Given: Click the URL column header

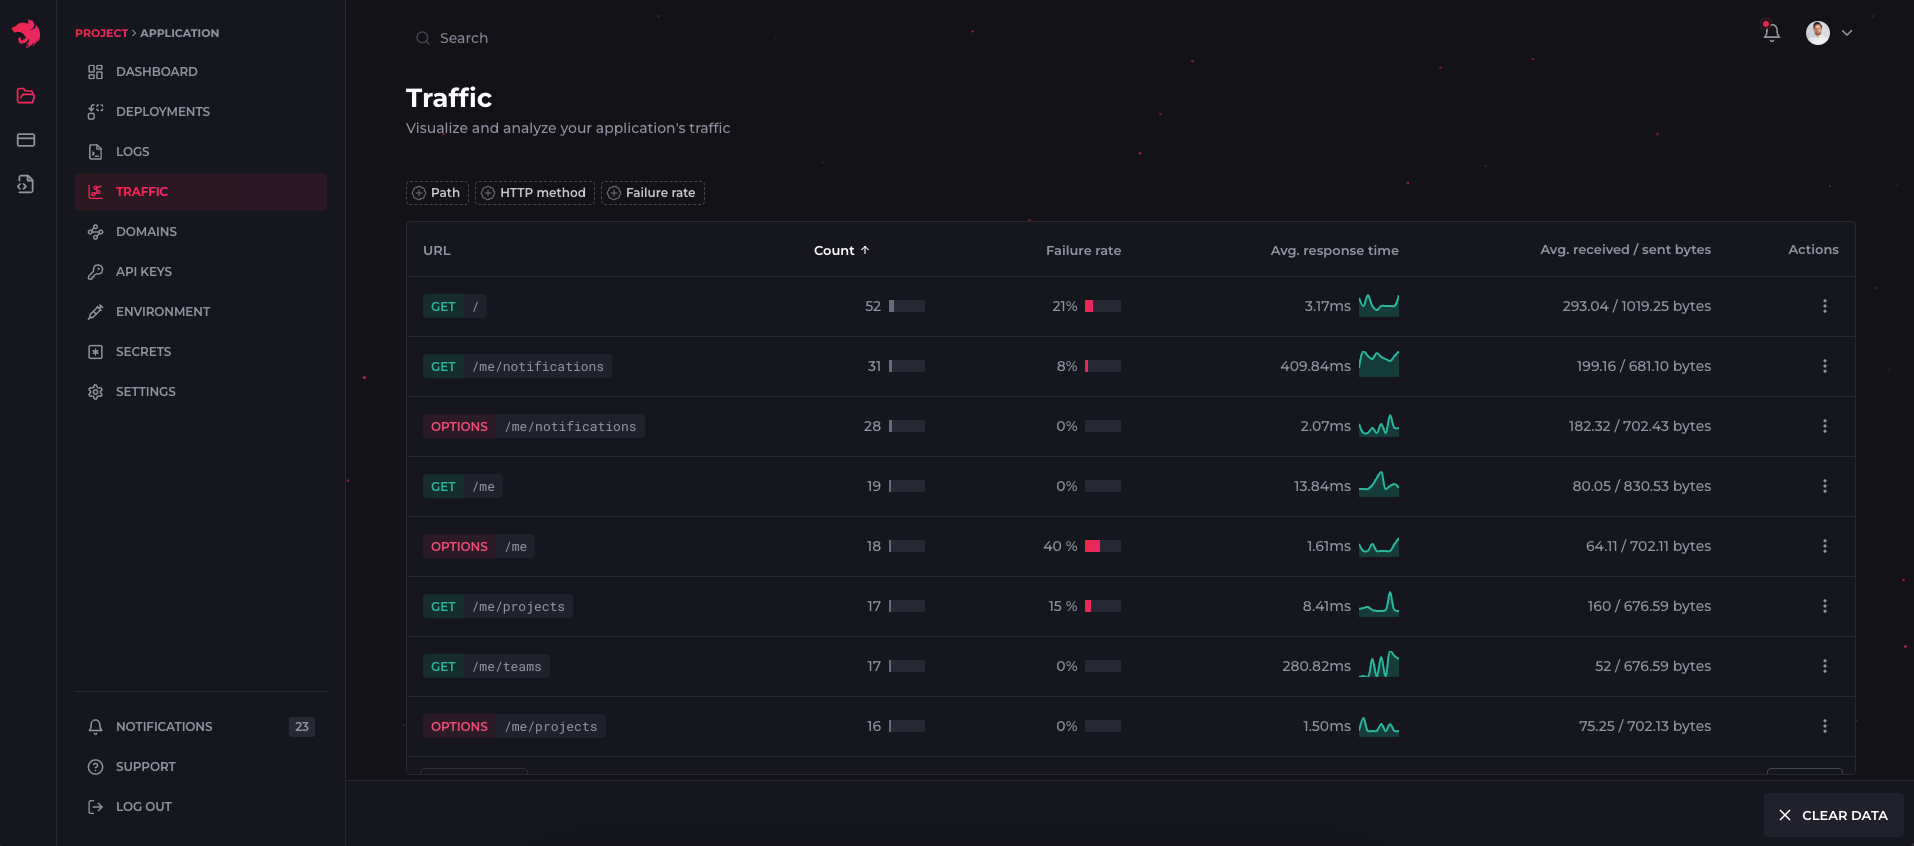Looking at the screenshot, I should [437, 250].
